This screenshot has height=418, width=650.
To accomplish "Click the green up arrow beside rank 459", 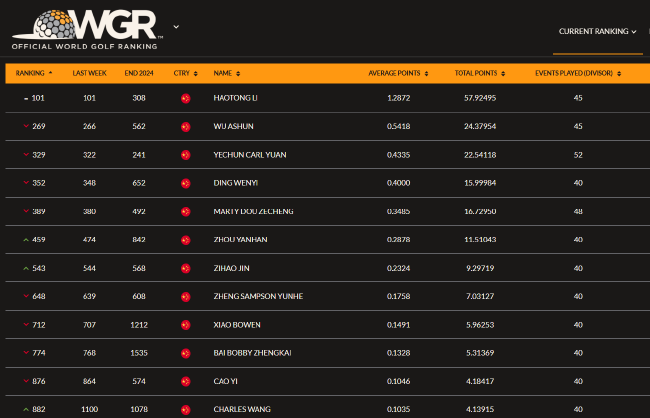I will (26, 240).
